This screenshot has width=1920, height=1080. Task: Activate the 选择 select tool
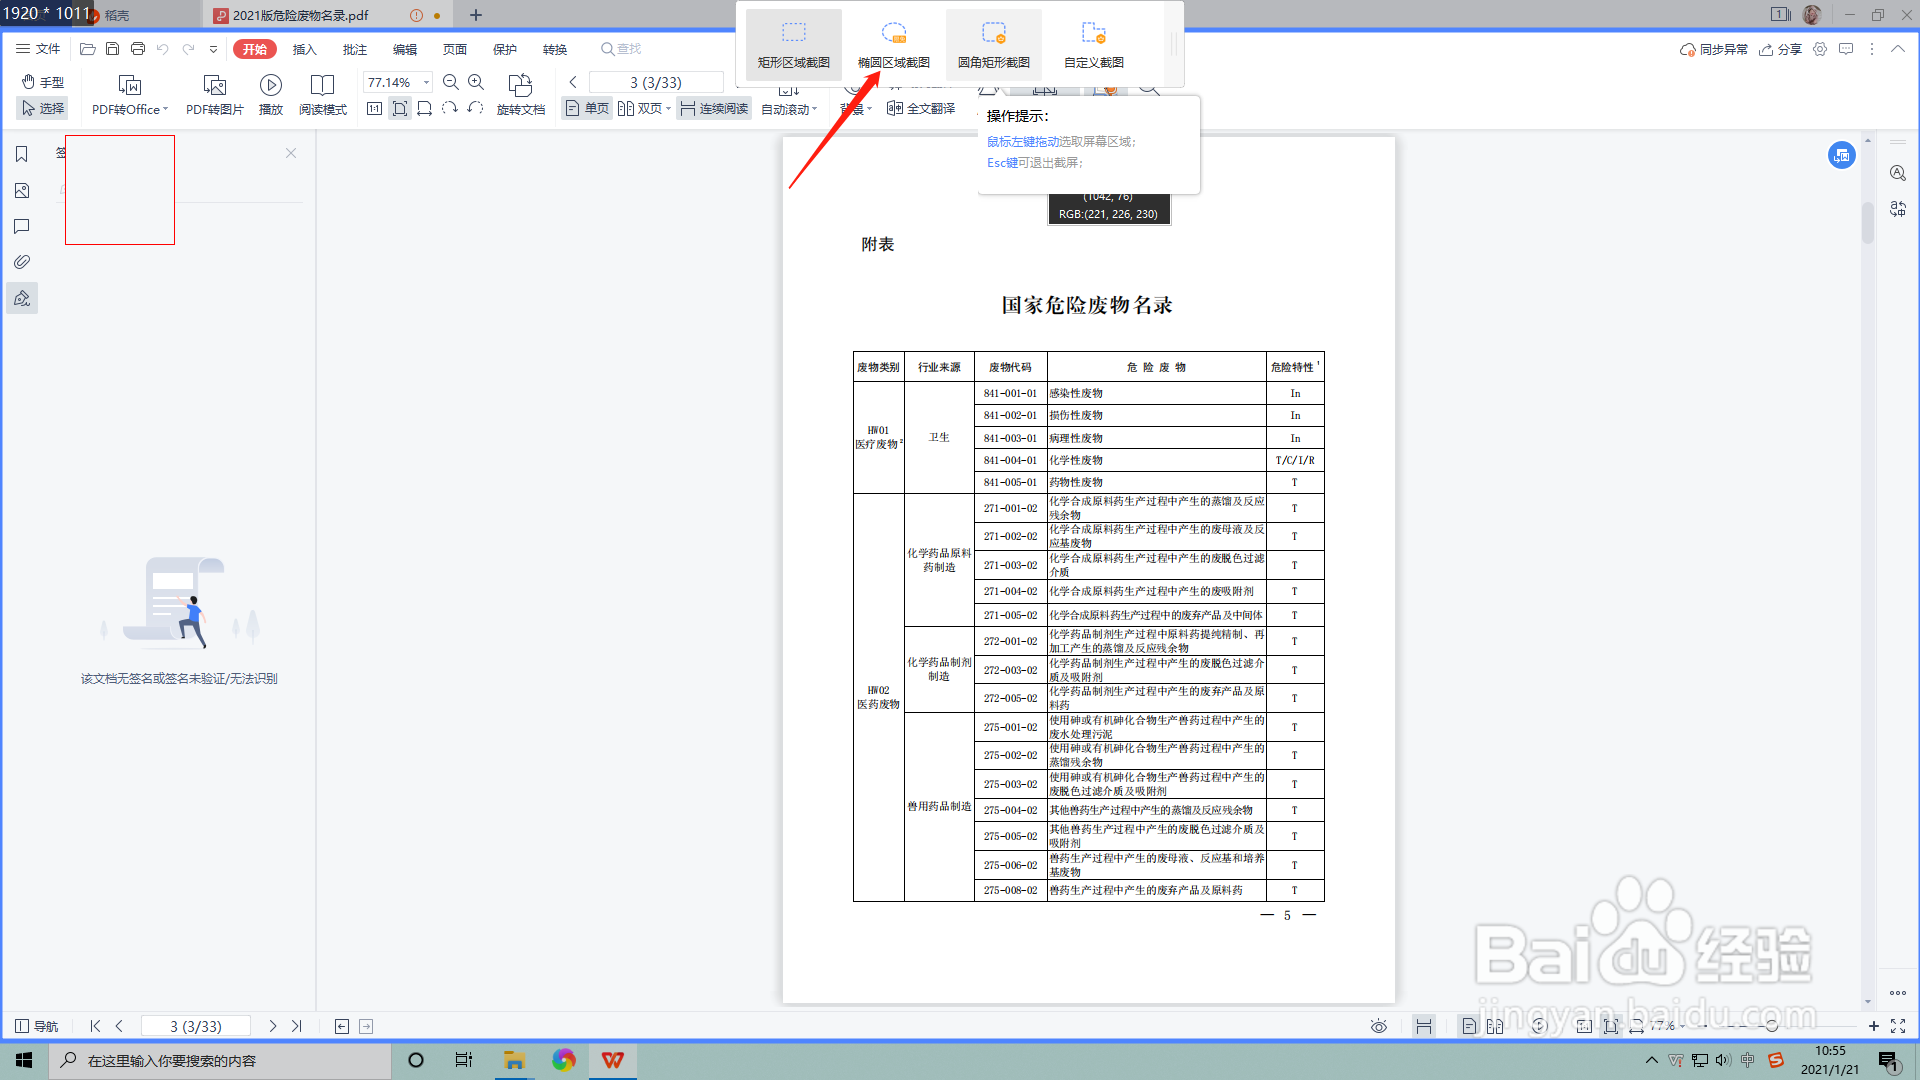[x=43, y=108]
